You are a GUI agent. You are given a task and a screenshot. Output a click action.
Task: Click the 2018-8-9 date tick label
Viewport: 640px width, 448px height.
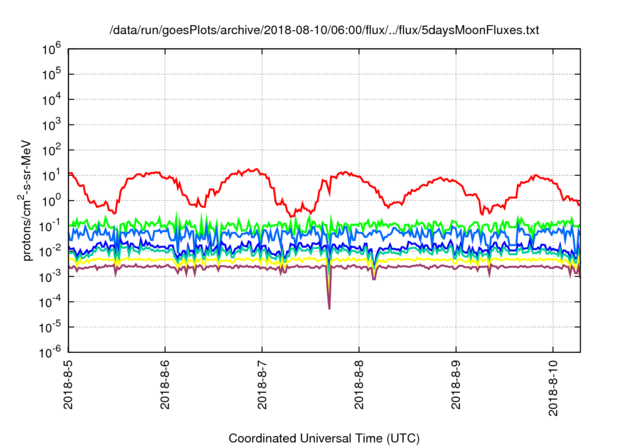coord(456,384)
